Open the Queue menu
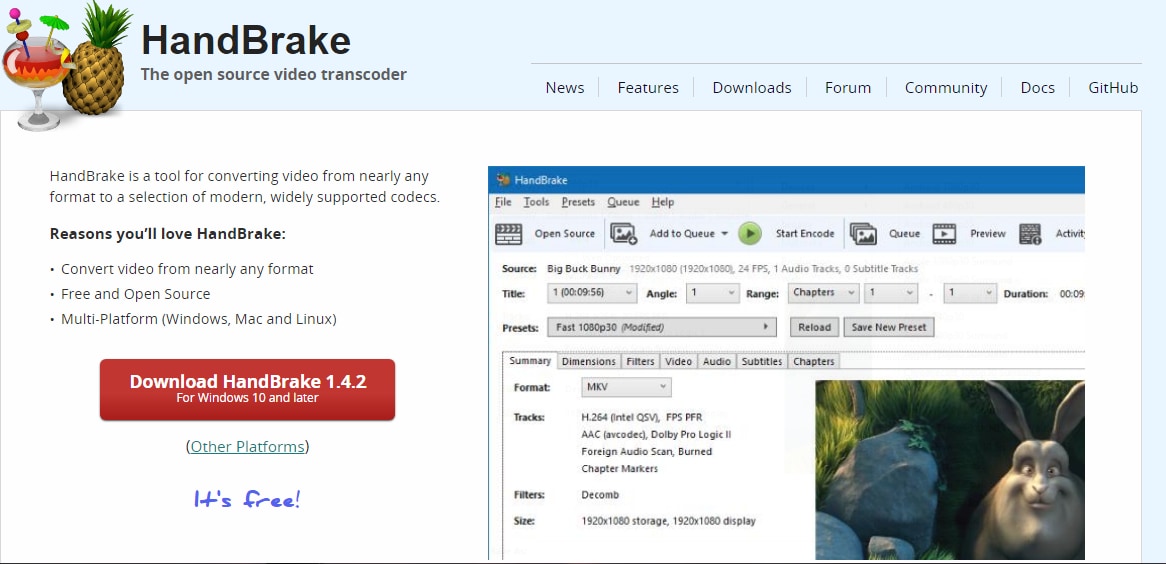This screenshot has height=564, width=1166. [623, 202]
